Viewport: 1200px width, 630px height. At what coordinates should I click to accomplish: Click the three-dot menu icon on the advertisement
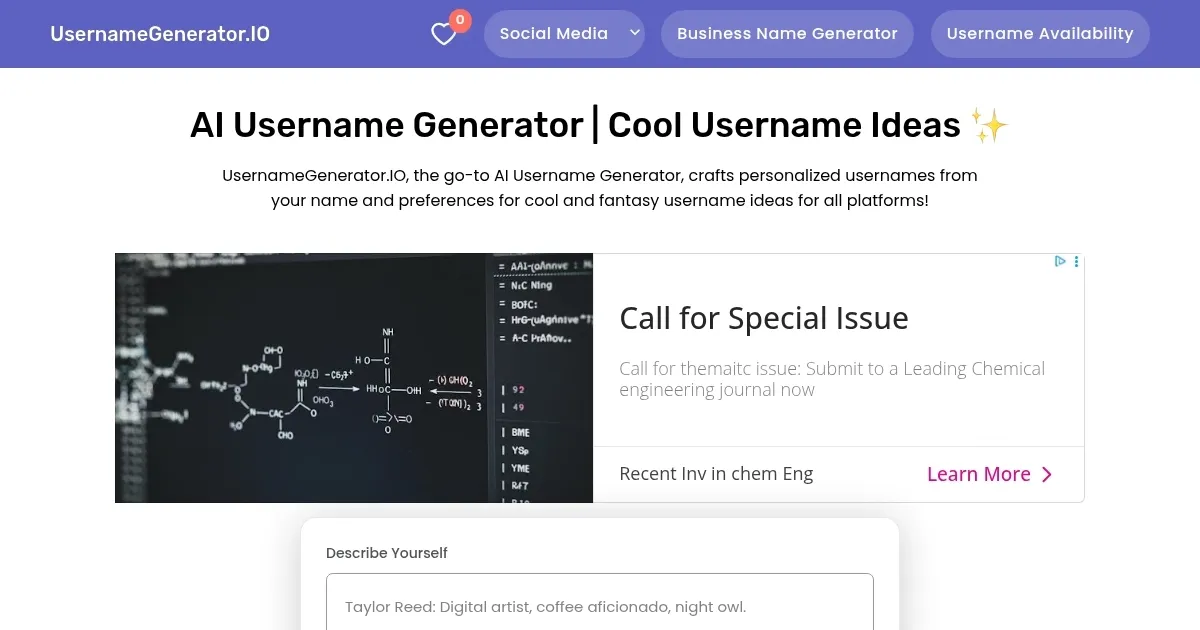pos(1076,261)
